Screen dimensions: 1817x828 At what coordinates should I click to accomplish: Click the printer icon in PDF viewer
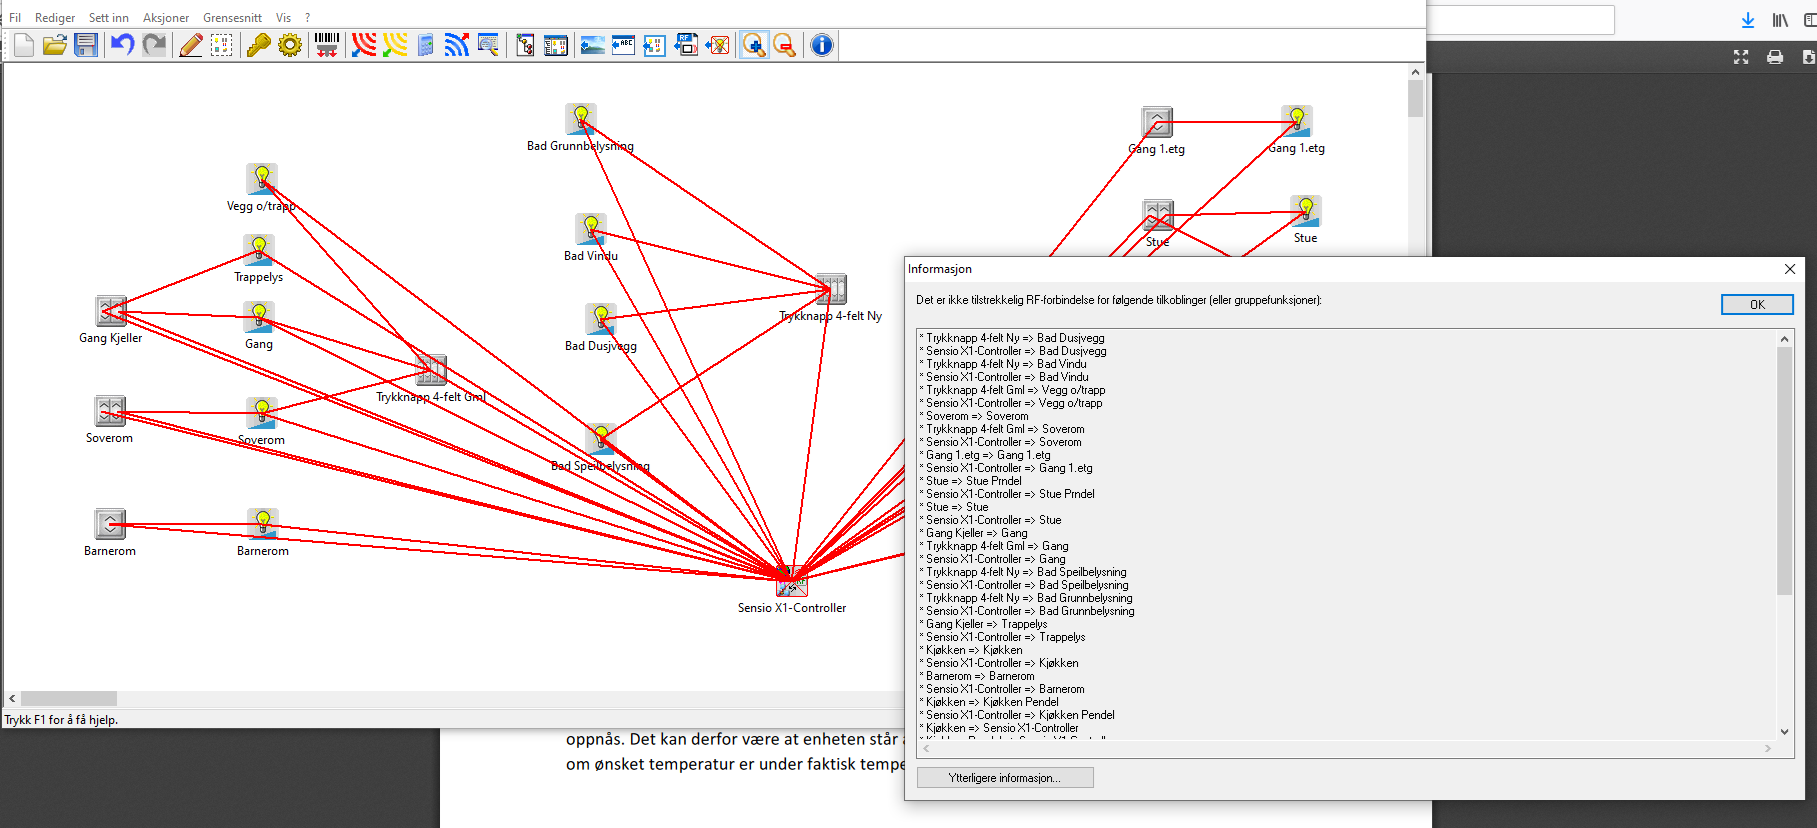tap(1775, 57)
